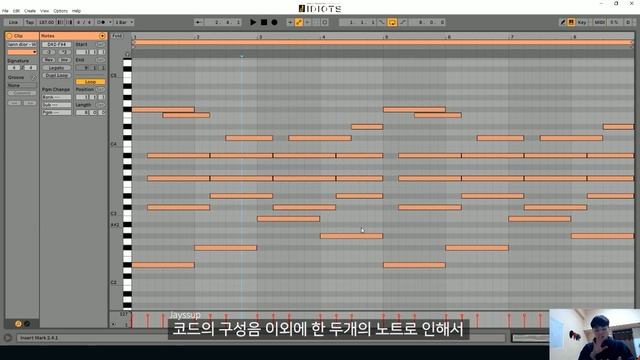640x360 pixels.
Task: Open the clip color chooser dropdown
Action: click(x=22, y=52)
